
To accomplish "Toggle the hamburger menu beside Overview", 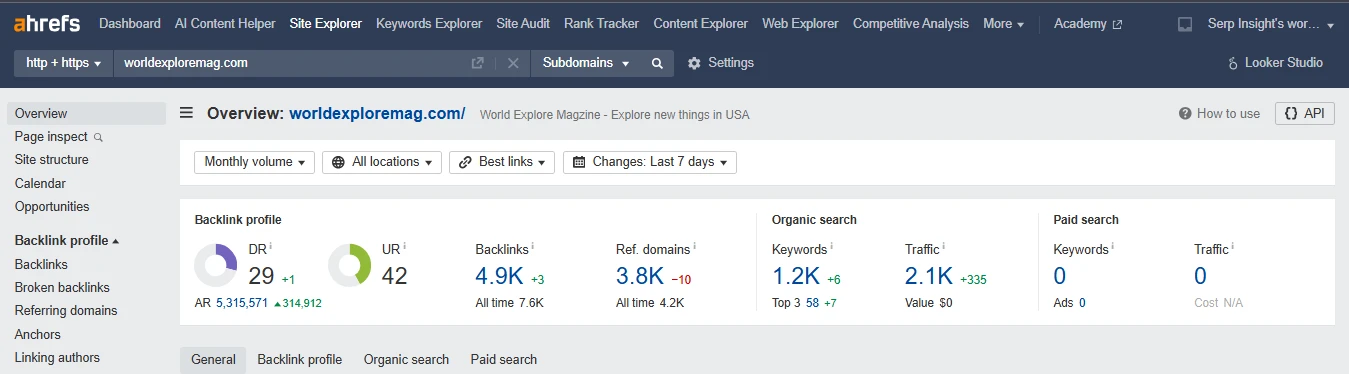I will coord(186,113).
